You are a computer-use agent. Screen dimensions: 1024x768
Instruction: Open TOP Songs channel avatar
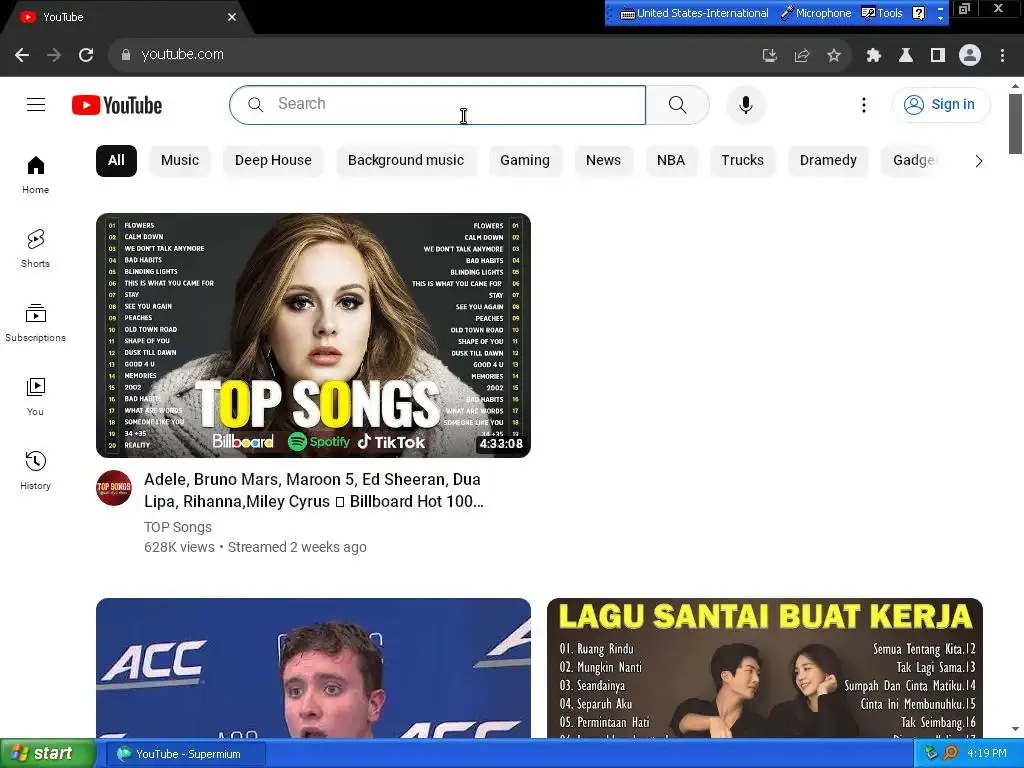click(114, 488)
